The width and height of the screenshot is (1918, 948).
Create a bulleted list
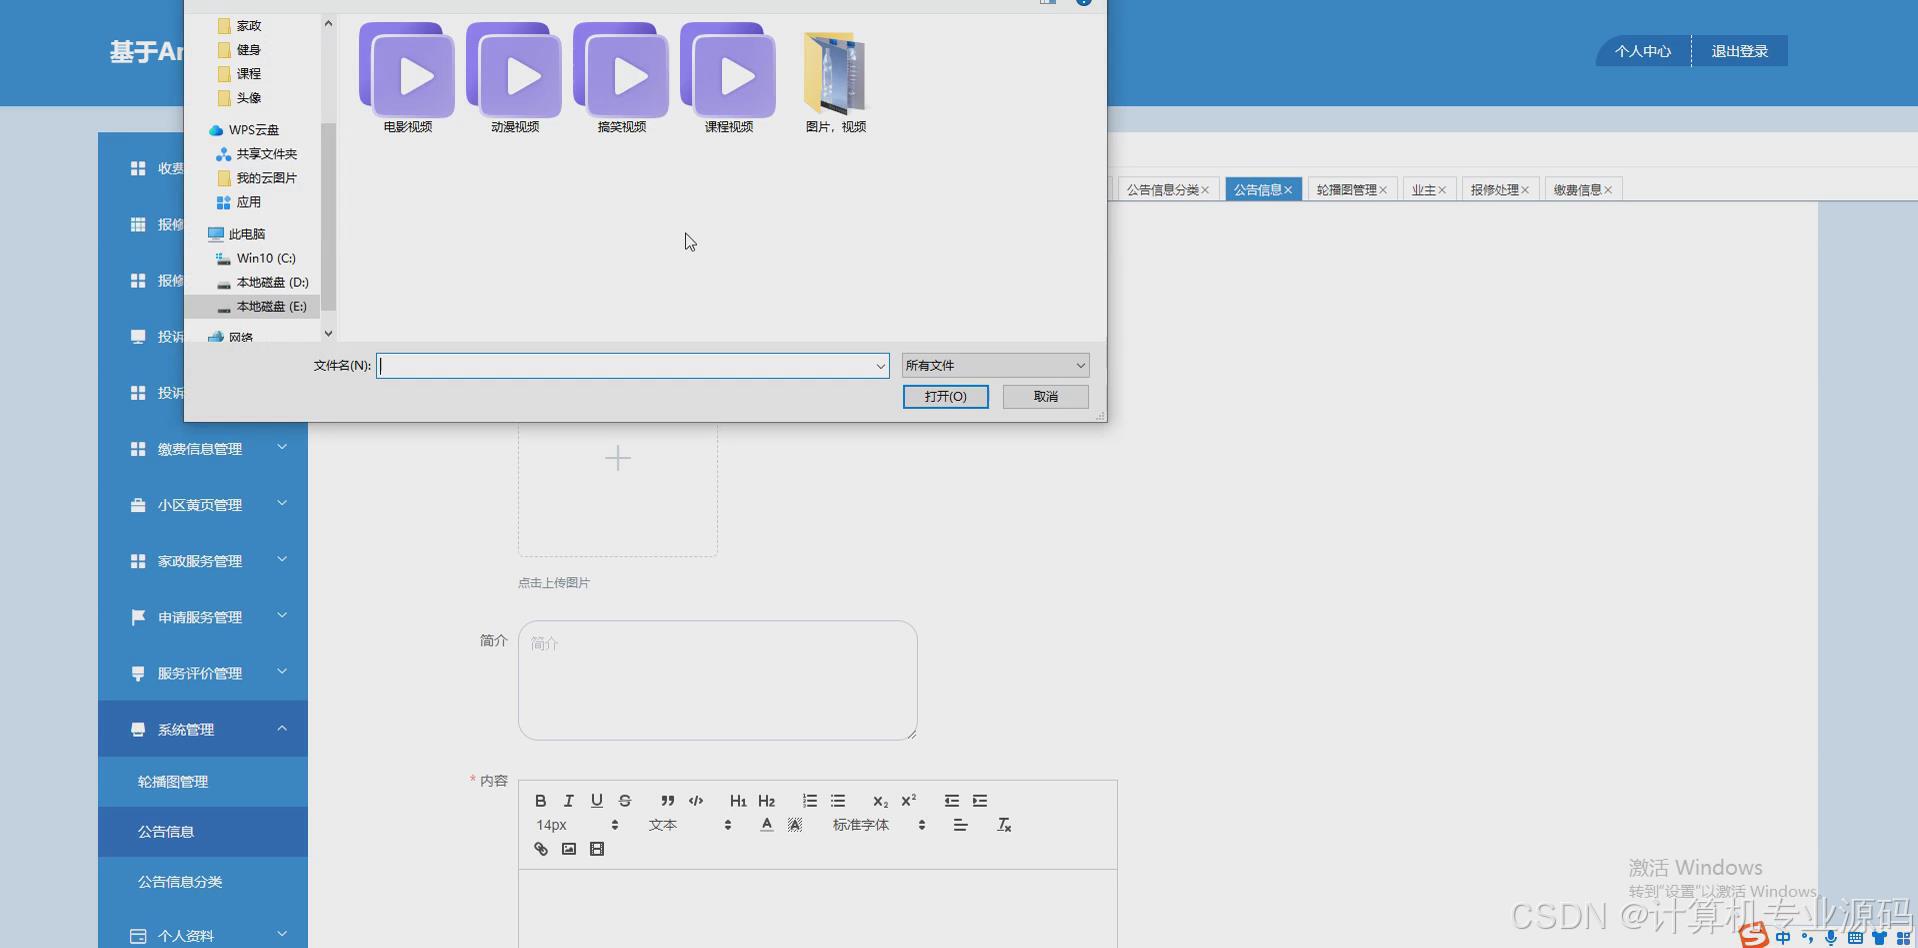(838, 801)
